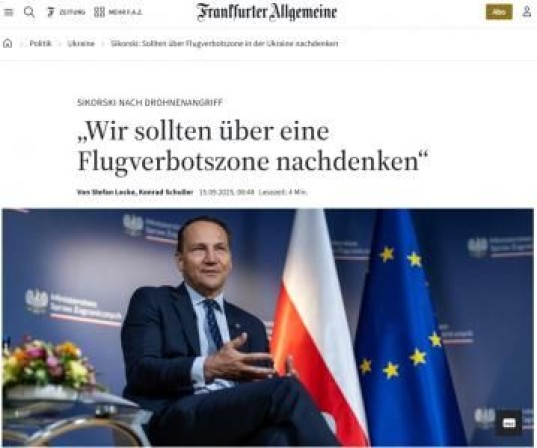This screenshot has width=537, height=448.
Task: Open the Mehr F.A.Z. grid icon
Action: click(99, 12)
